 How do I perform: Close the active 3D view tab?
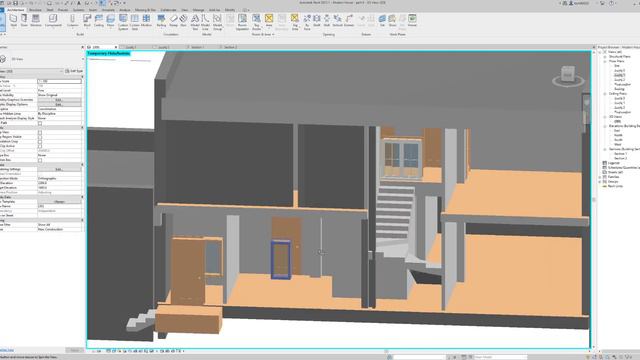[x=116, y=47]
